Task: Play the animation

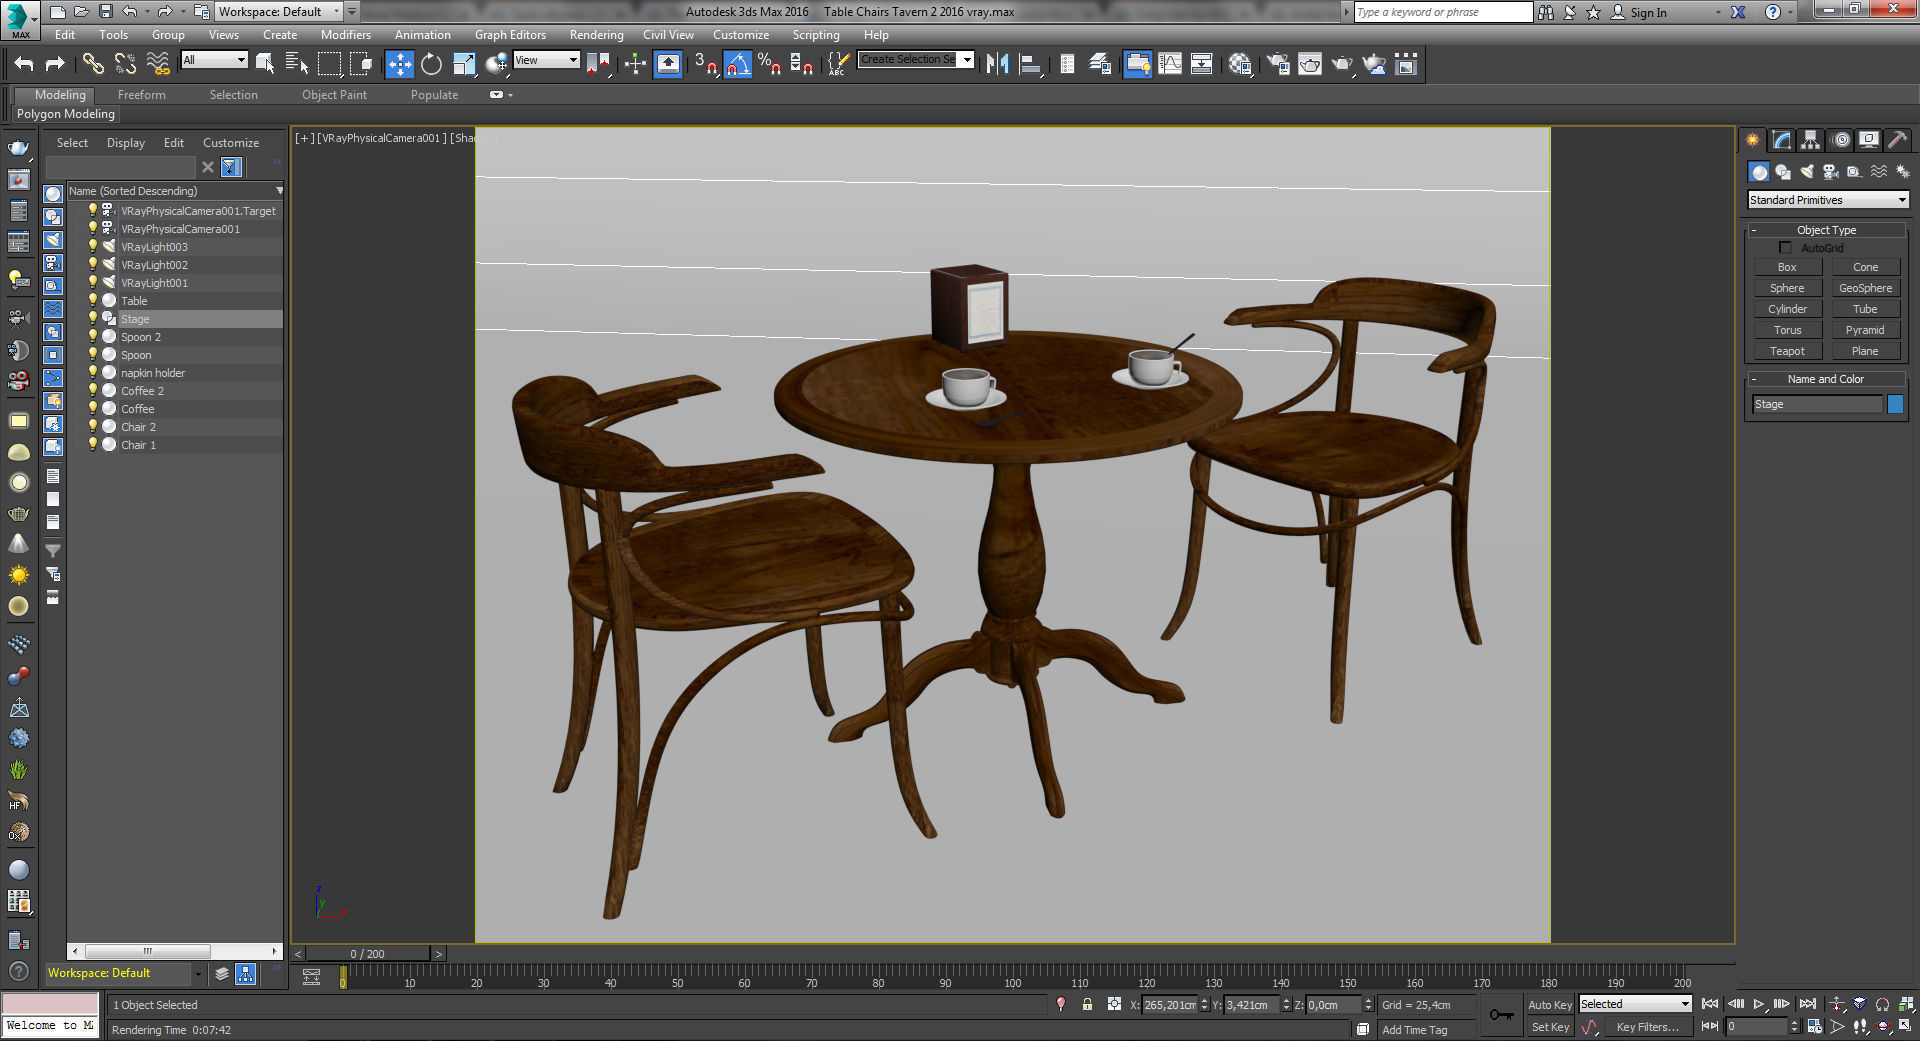Action: 1759,1004
